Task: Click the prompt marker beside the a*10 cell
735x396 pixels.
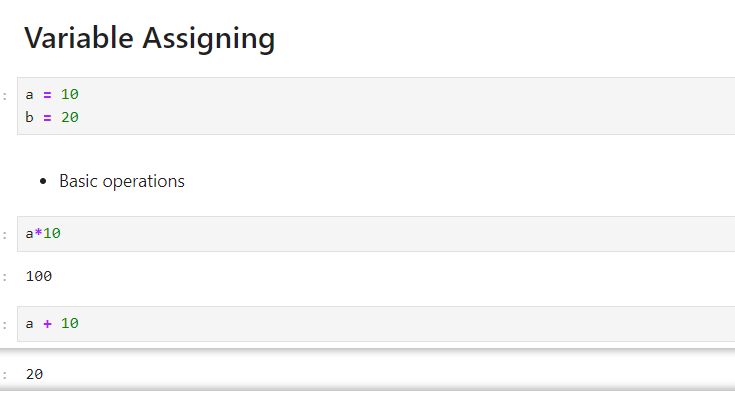Action: (x=5, y=235)
